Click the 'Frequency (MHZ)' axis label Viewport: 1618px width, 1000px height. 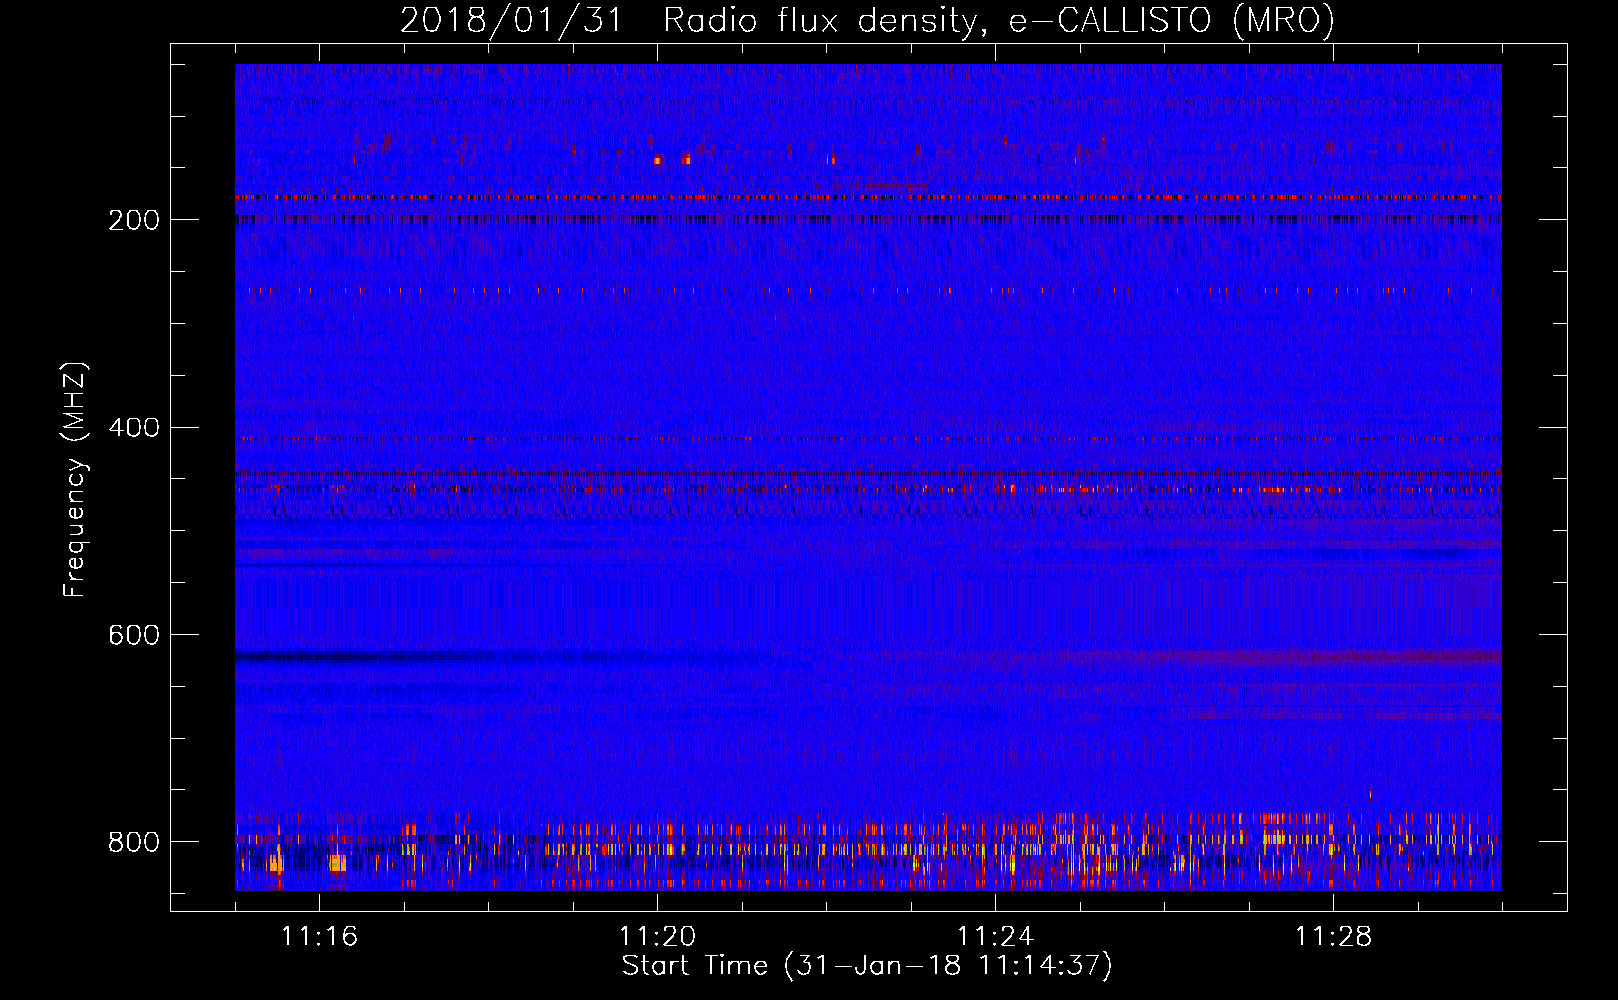[75, 480]
